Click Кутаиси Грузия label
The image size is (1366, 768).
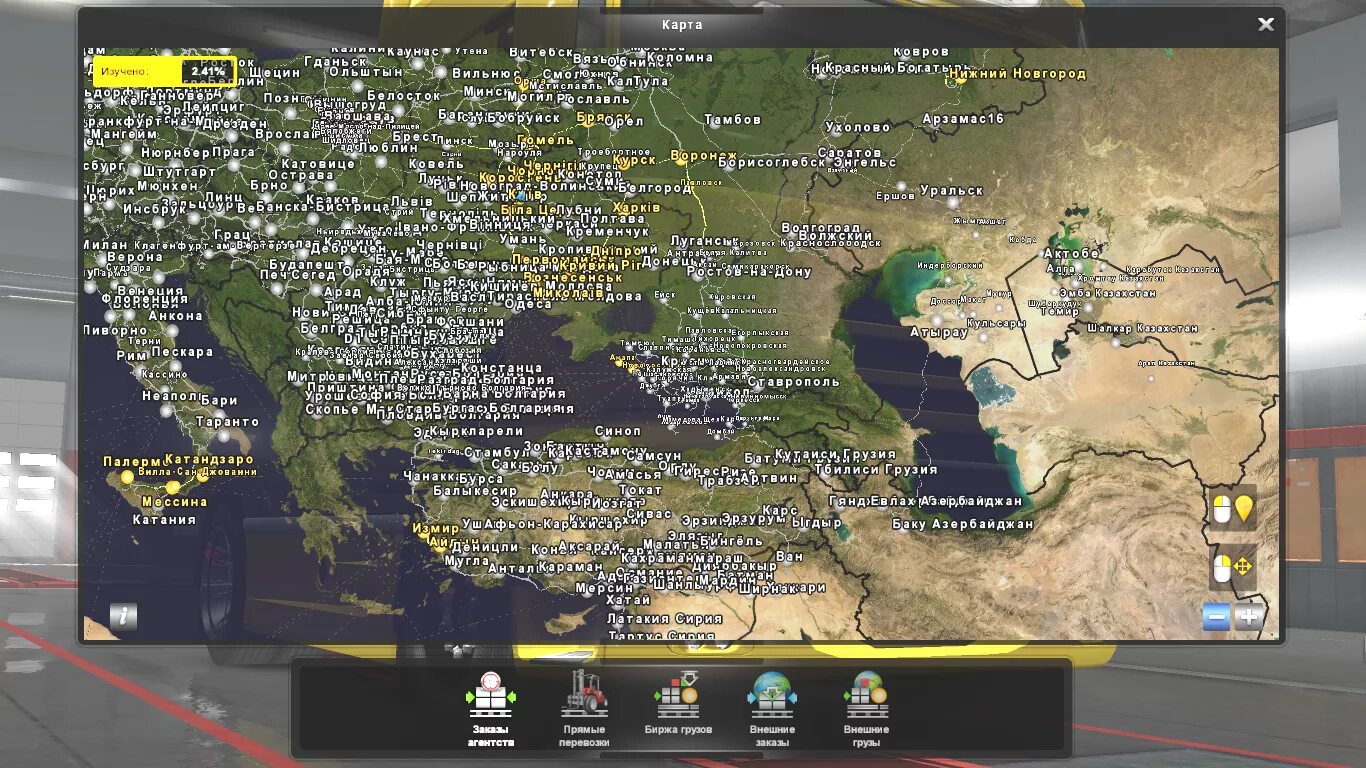pos(836,454)
